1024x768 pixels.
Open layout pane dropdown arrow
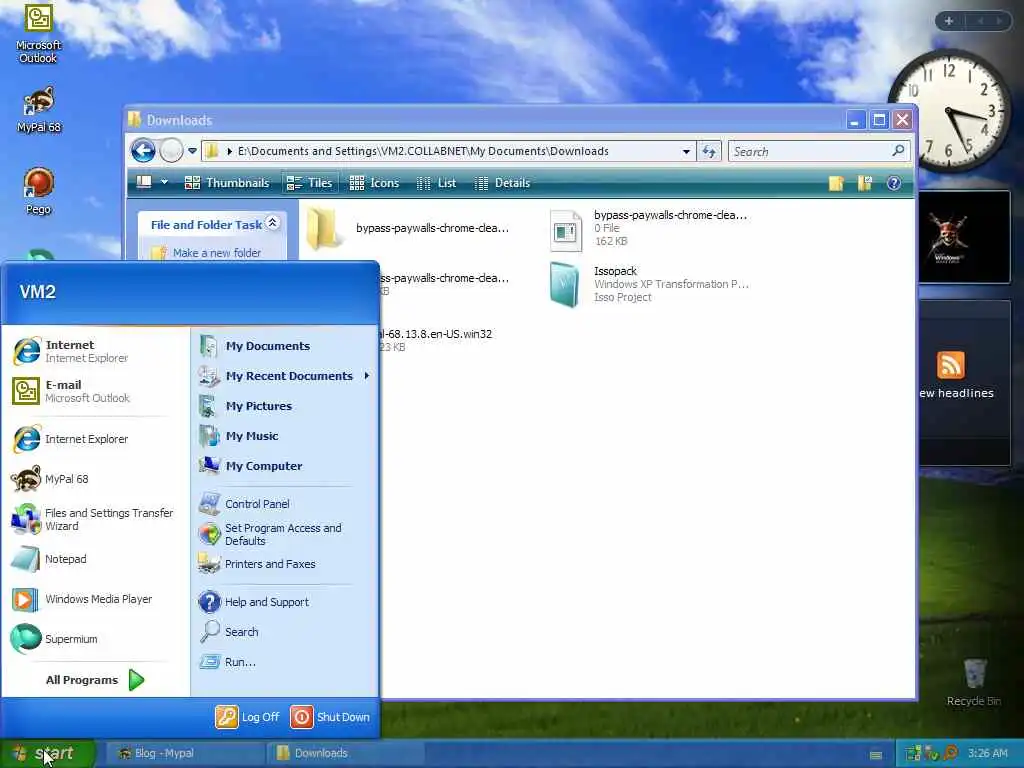coord(165,182)
